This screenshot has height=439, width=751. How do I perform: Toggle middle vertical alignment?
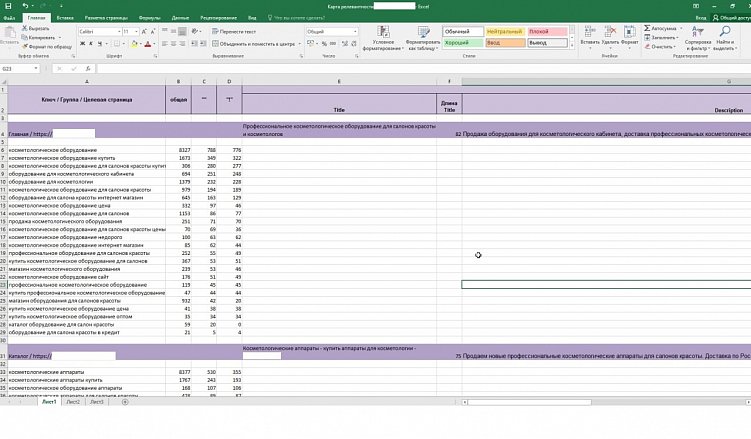[173, 31]
